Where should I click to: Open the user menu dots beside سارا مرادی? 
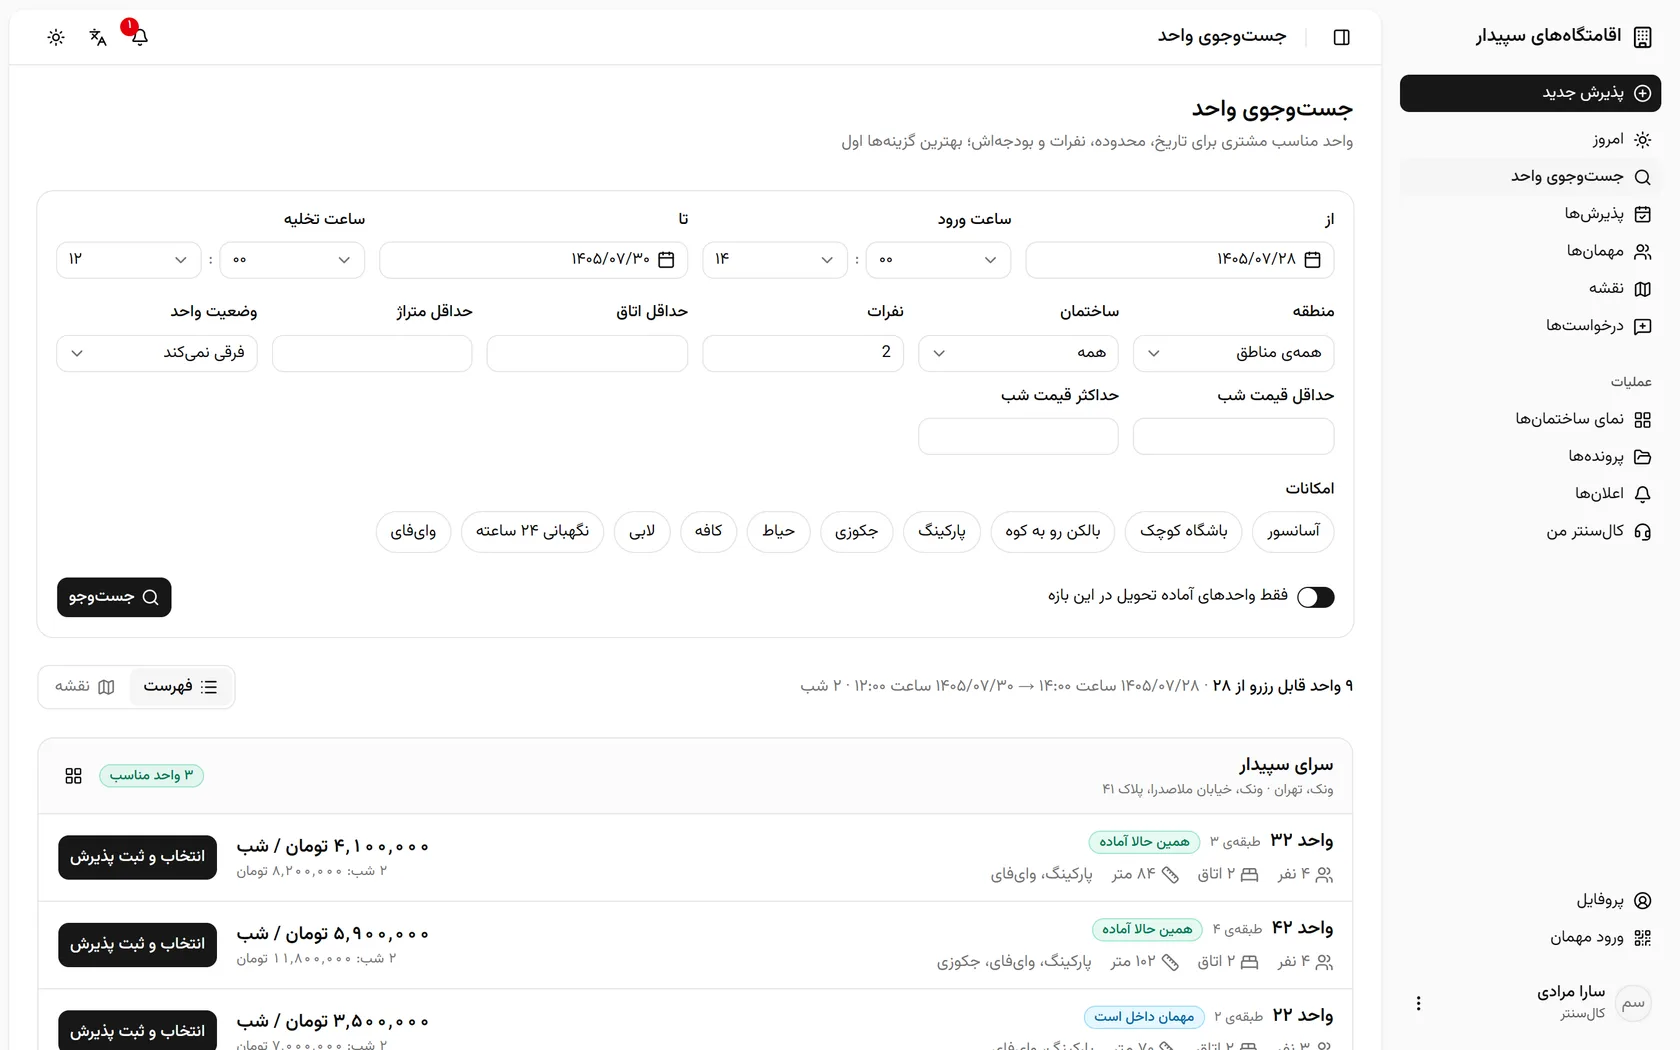coord(1418,1003)
